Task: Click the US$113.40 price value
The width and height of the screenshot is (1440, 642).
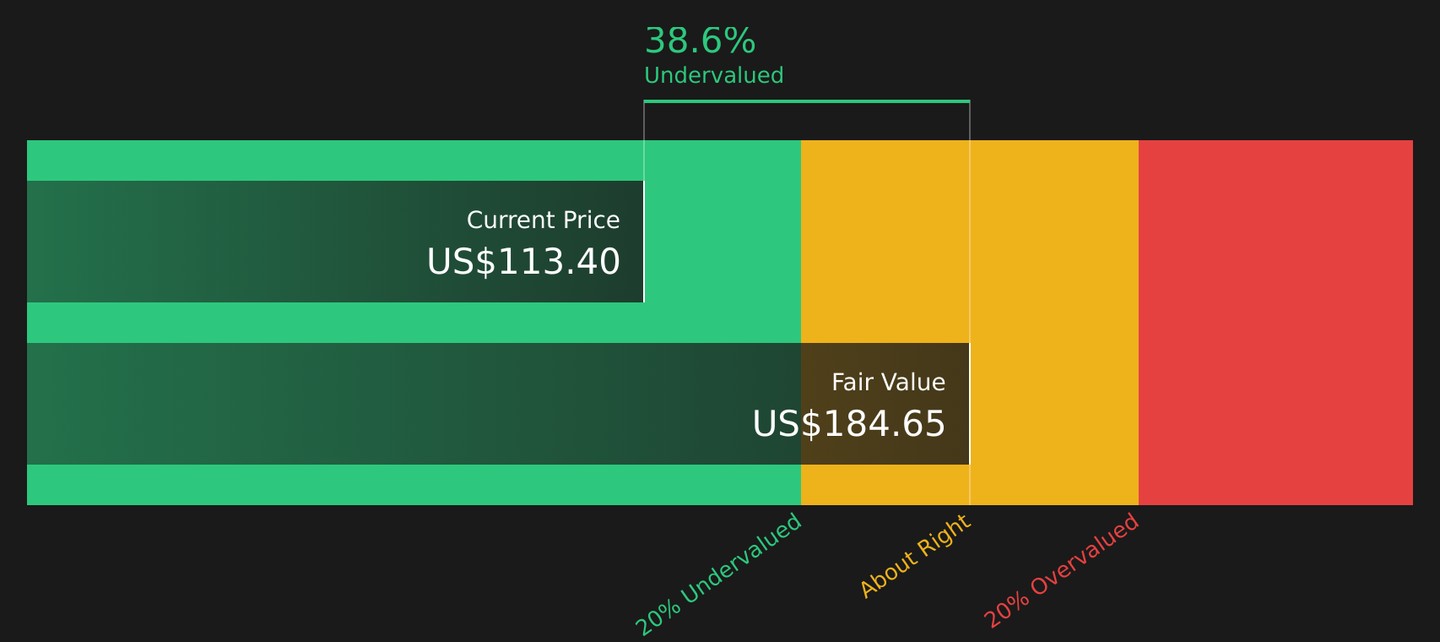Action: pyautogui.click(x=524, y=262)
